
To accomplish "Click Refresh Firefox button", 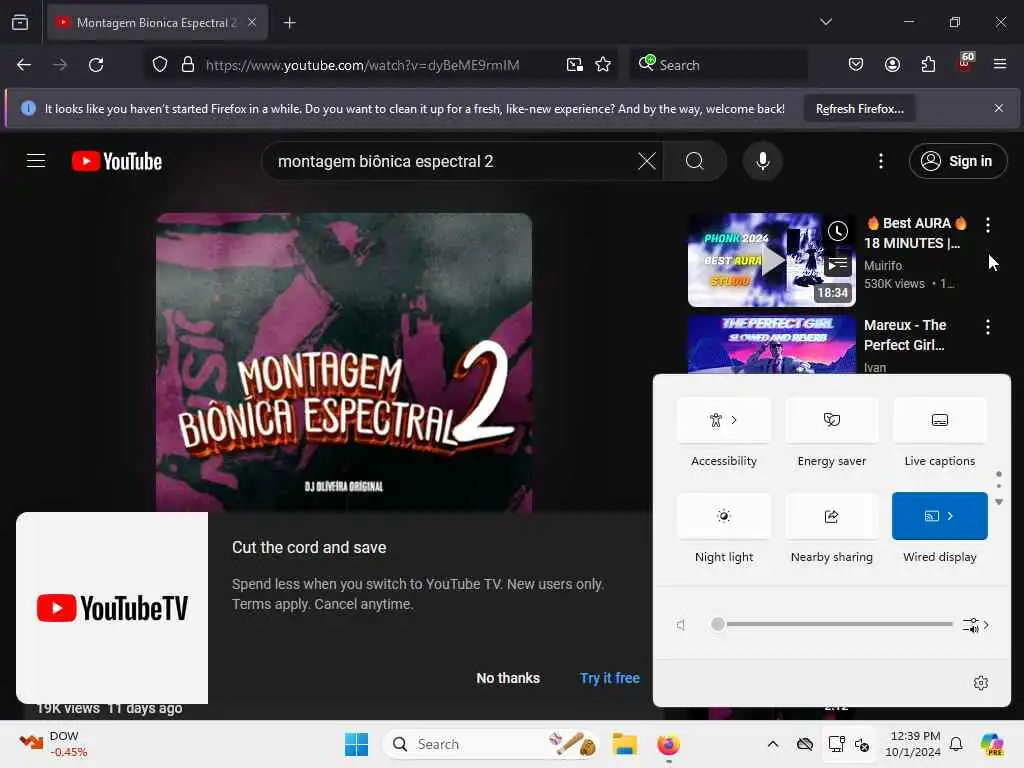I will [859, 108].
